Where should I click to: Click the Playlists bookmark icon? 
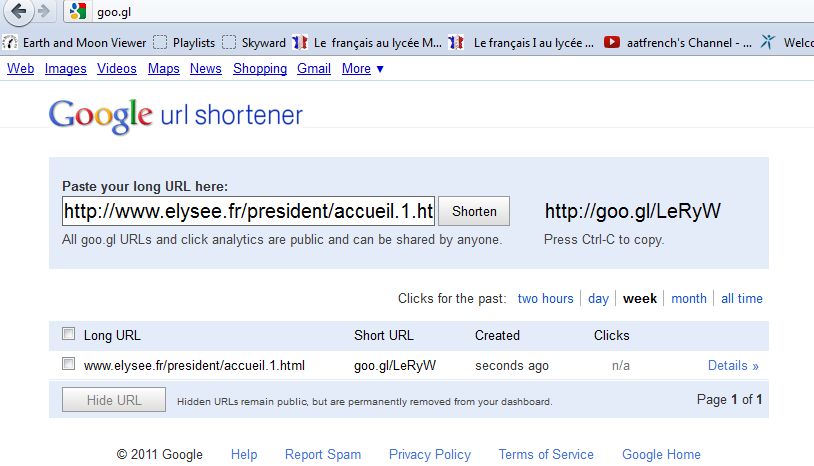click(x=160, y=43)
